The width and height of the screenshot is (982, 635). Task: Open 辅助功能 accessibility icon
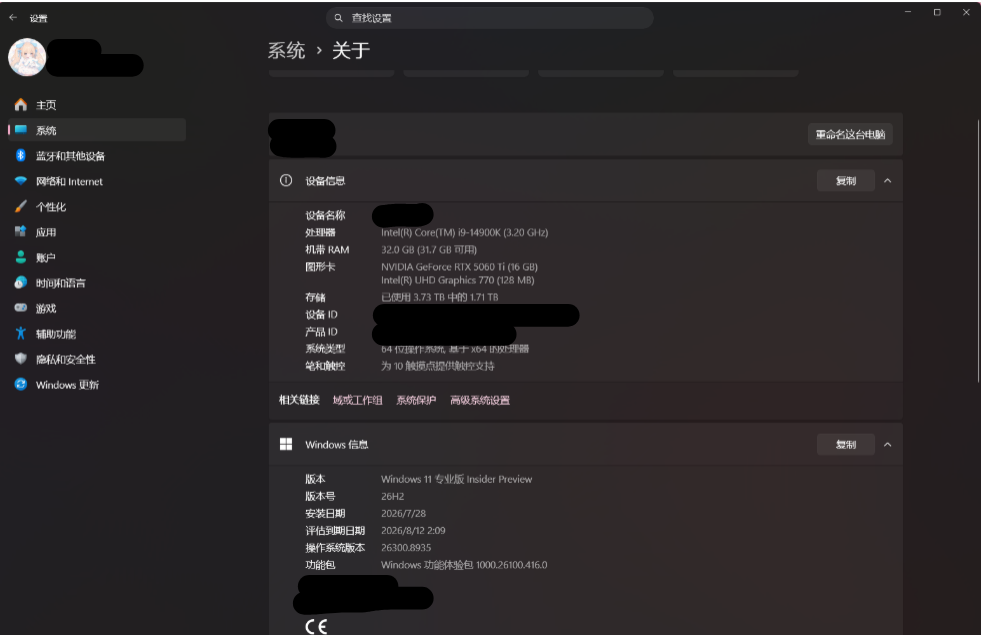21,333
